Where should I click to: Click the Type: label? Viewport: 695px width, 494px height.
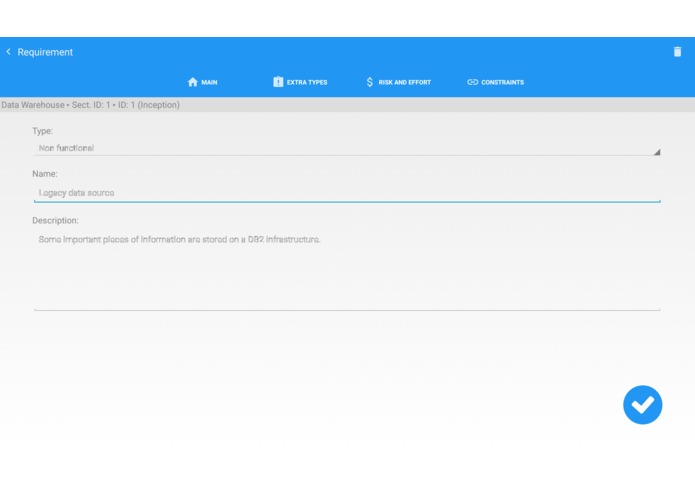(43, 131)
